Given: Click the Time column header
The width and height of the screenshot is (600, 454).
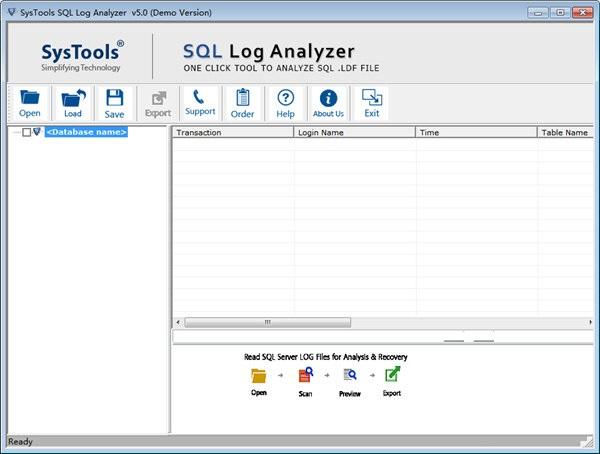Looking at the screenshot, I should [475, 132].
